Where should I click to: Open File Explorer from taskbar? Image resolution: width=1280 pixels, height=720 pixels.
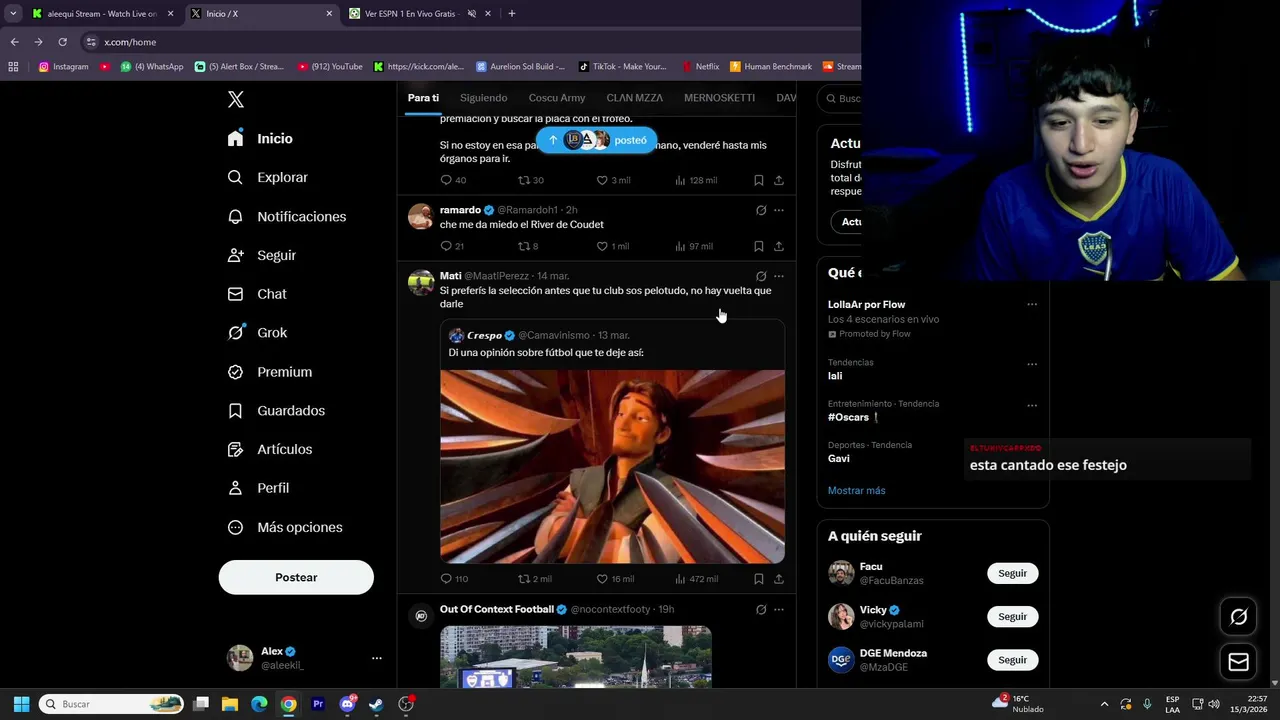click(x=229, y=704)
